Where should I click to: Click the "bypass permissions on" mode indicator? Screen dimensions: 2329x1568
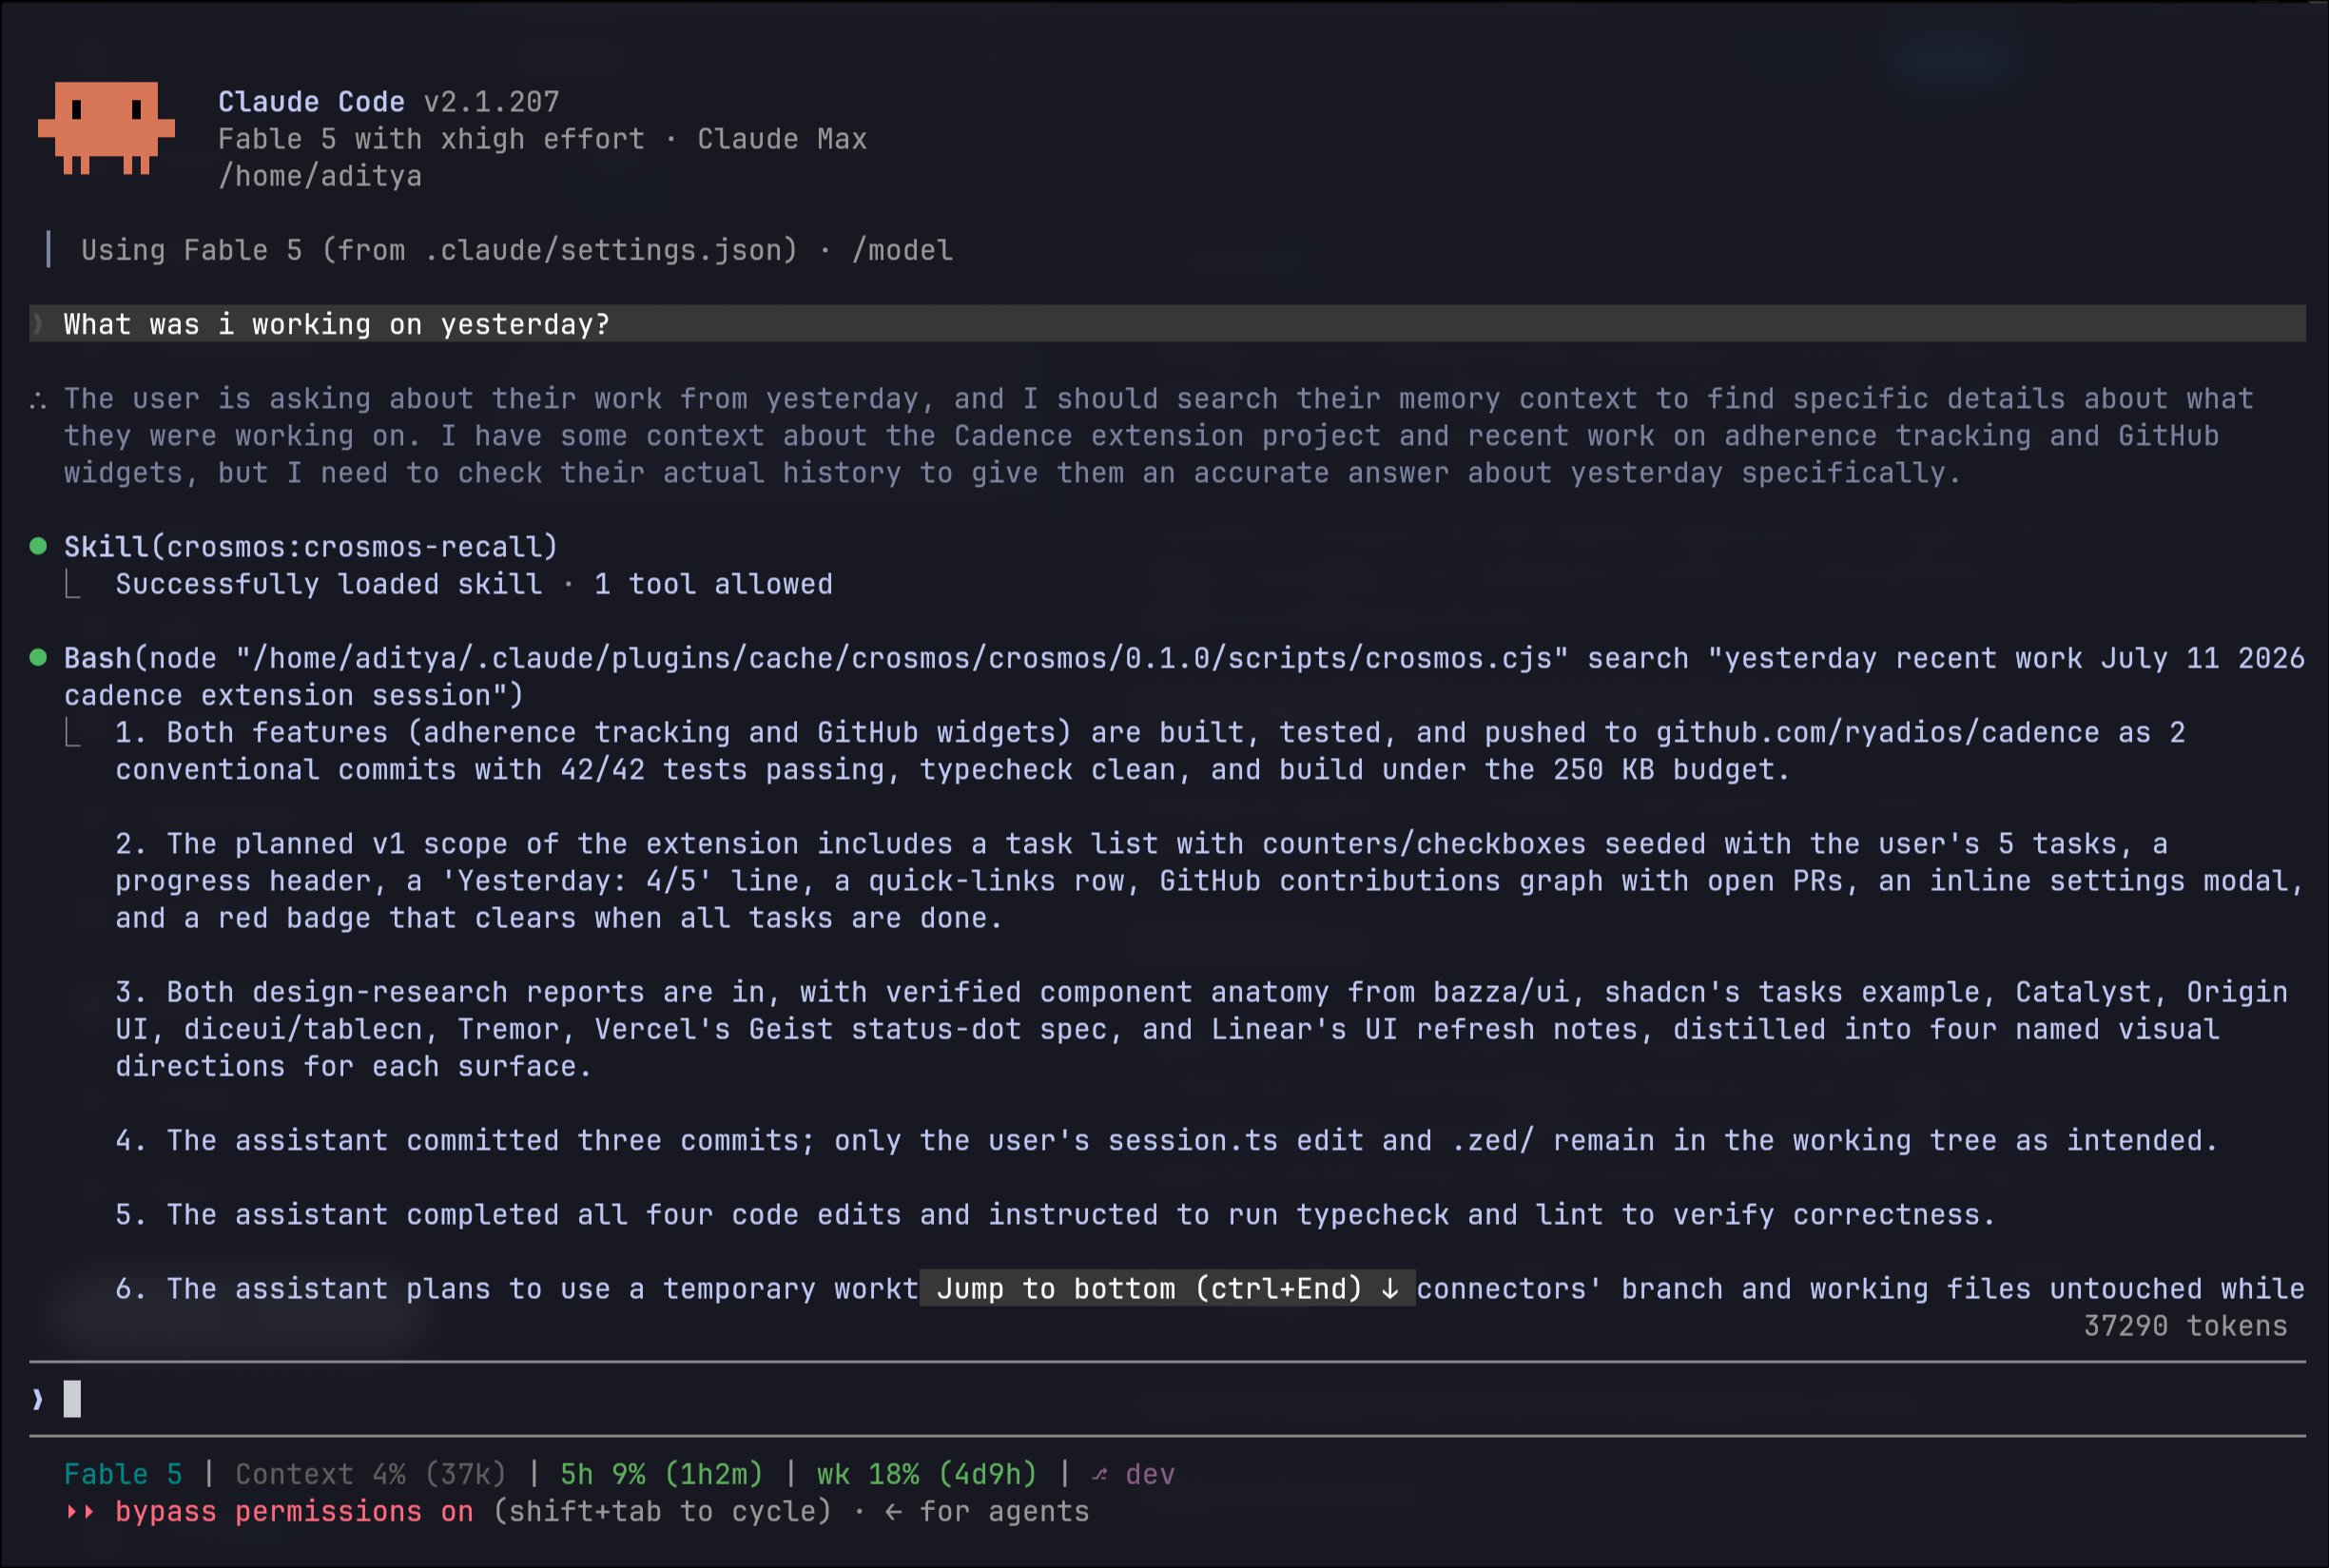click(x=294, y=1511)
